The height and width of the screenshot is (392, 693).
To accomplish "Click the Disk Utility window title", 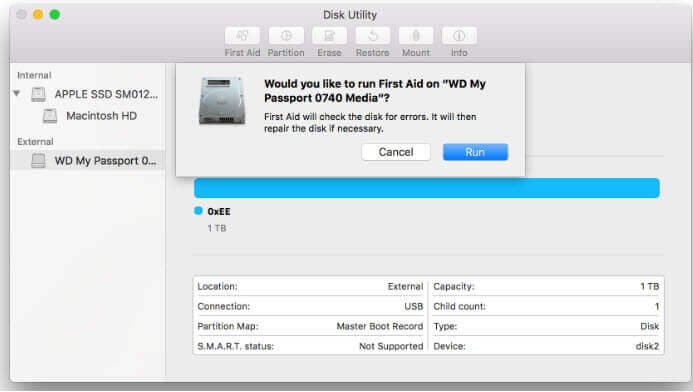I will click(350, 15).
